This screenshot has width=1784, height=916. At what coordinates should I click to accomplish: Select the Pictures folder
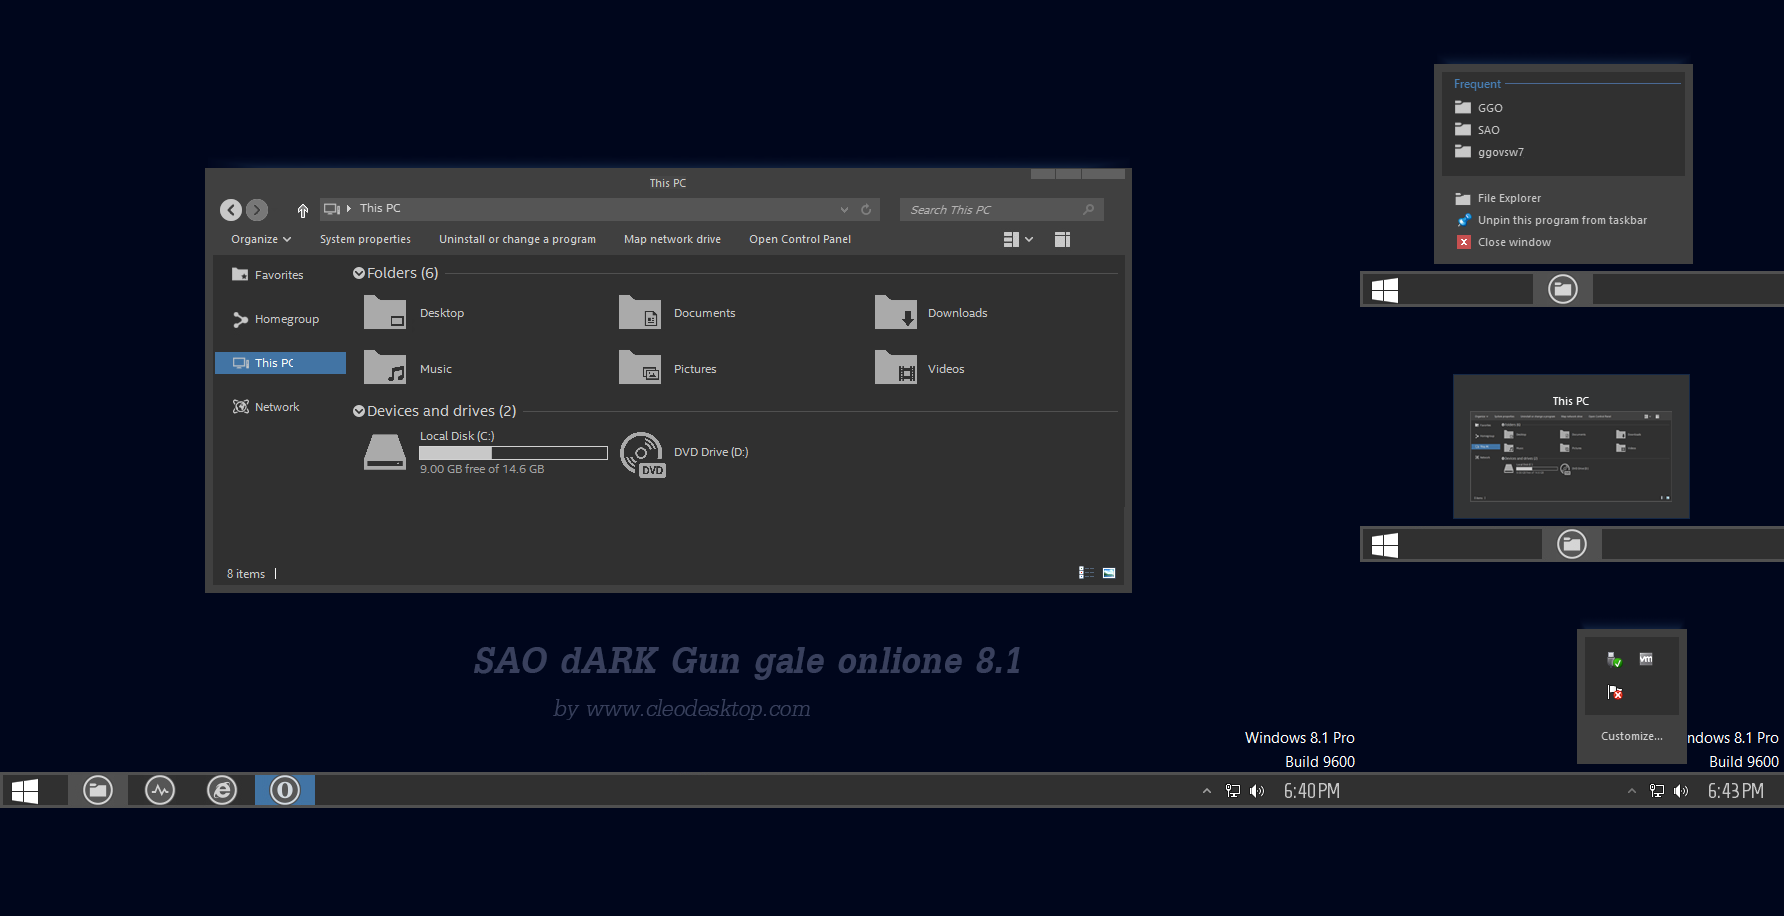coord(667,369)
